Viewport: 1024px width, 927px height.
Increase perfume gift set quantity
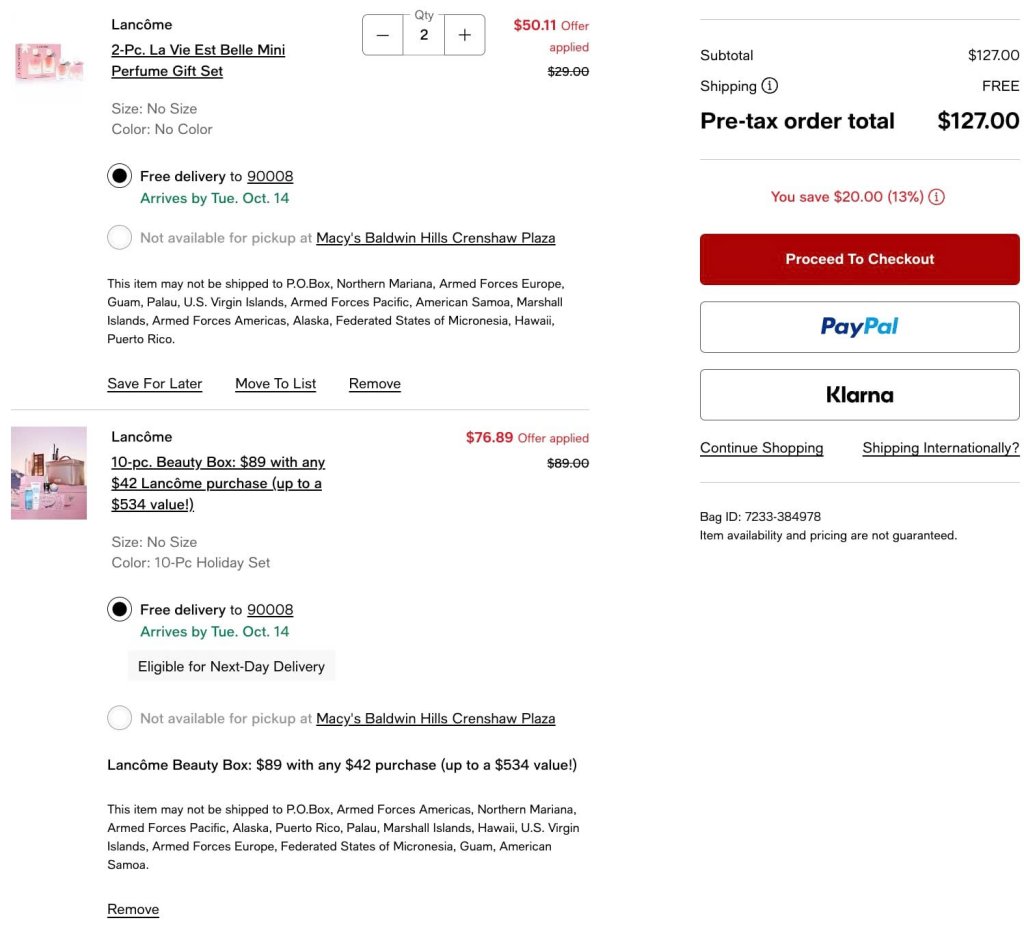tap(464, 35)
